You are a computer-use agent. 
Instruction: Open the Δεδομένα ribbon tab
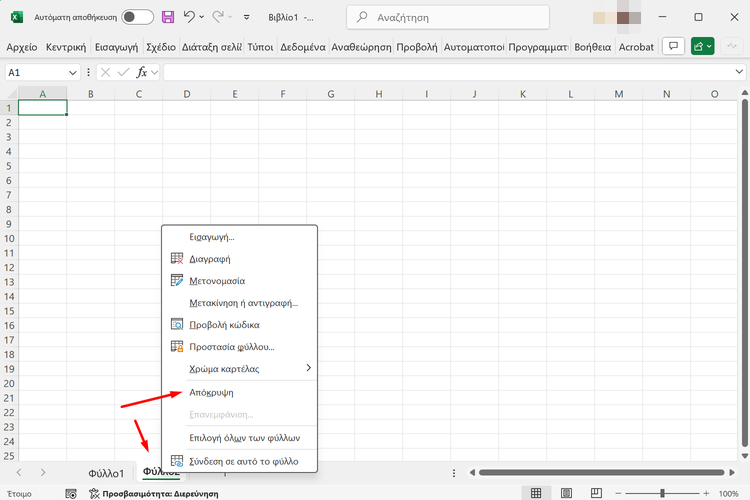point(303,47)
